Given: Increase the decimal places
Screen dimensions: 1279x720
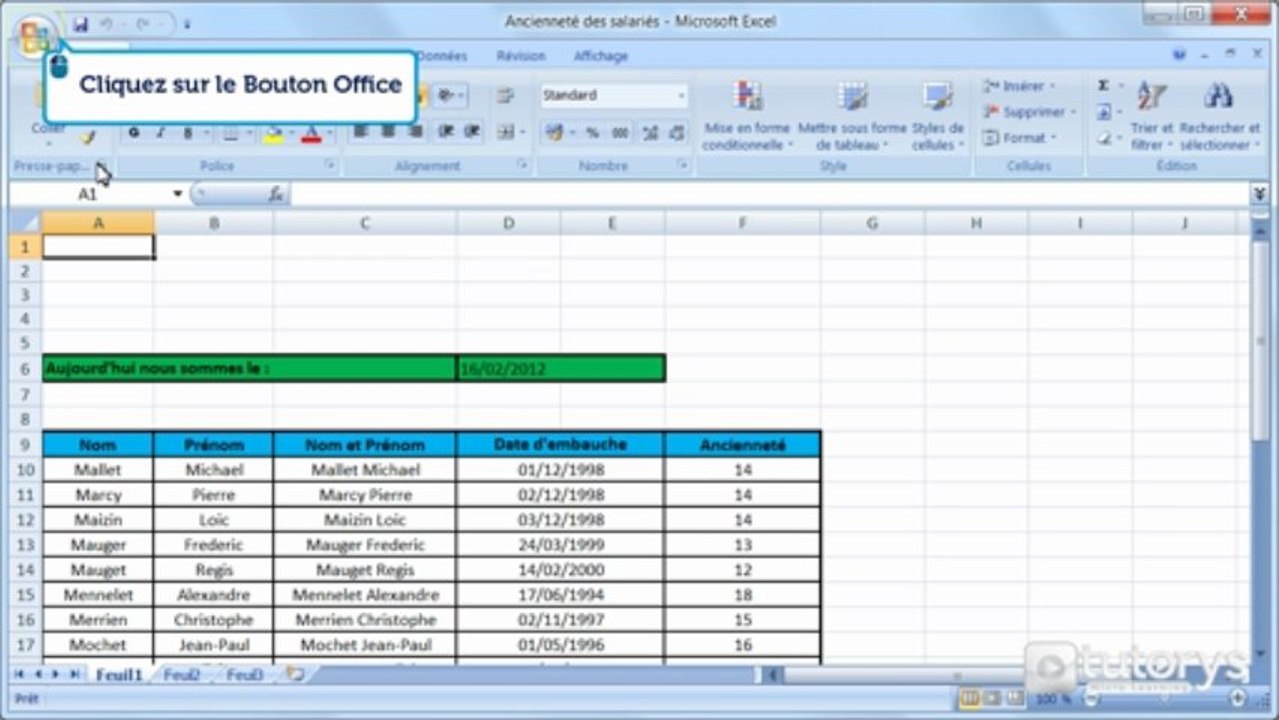Looking at the screenshot, I should pos(650,132).
